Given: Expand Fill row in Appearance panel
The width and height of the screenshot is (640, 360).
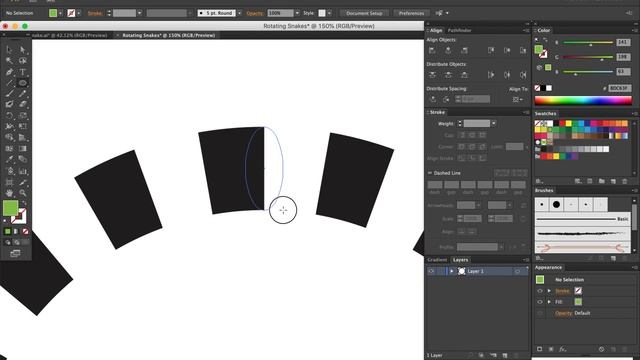Looking at the screenshot, I should (x=549, y=302).
